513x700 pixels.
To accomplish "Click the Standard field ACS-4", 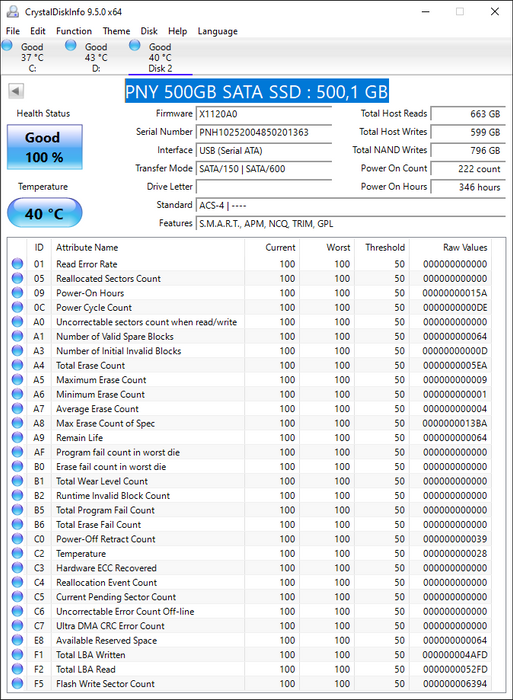I will (x=350, y=205).
